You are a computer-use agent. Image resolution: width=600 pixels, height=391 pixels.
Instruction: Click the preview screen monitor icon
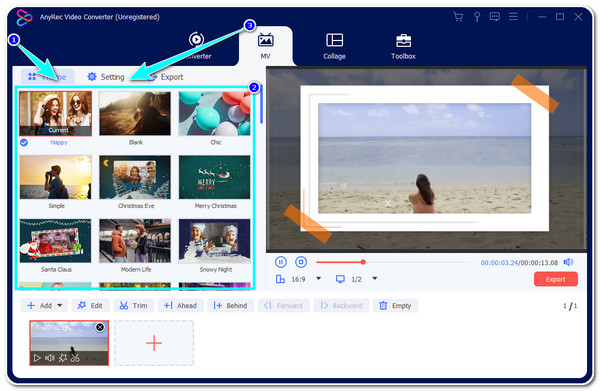click(x=340, y=279)
